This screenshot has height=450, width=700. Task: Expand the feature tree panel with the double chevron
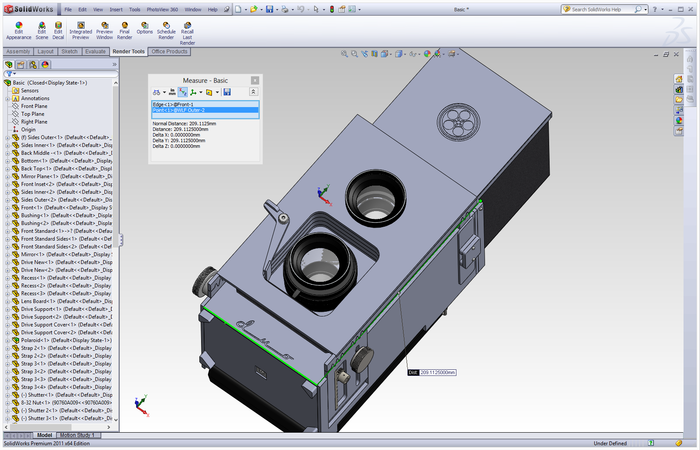pyautogui.click(x=114, y=65)
